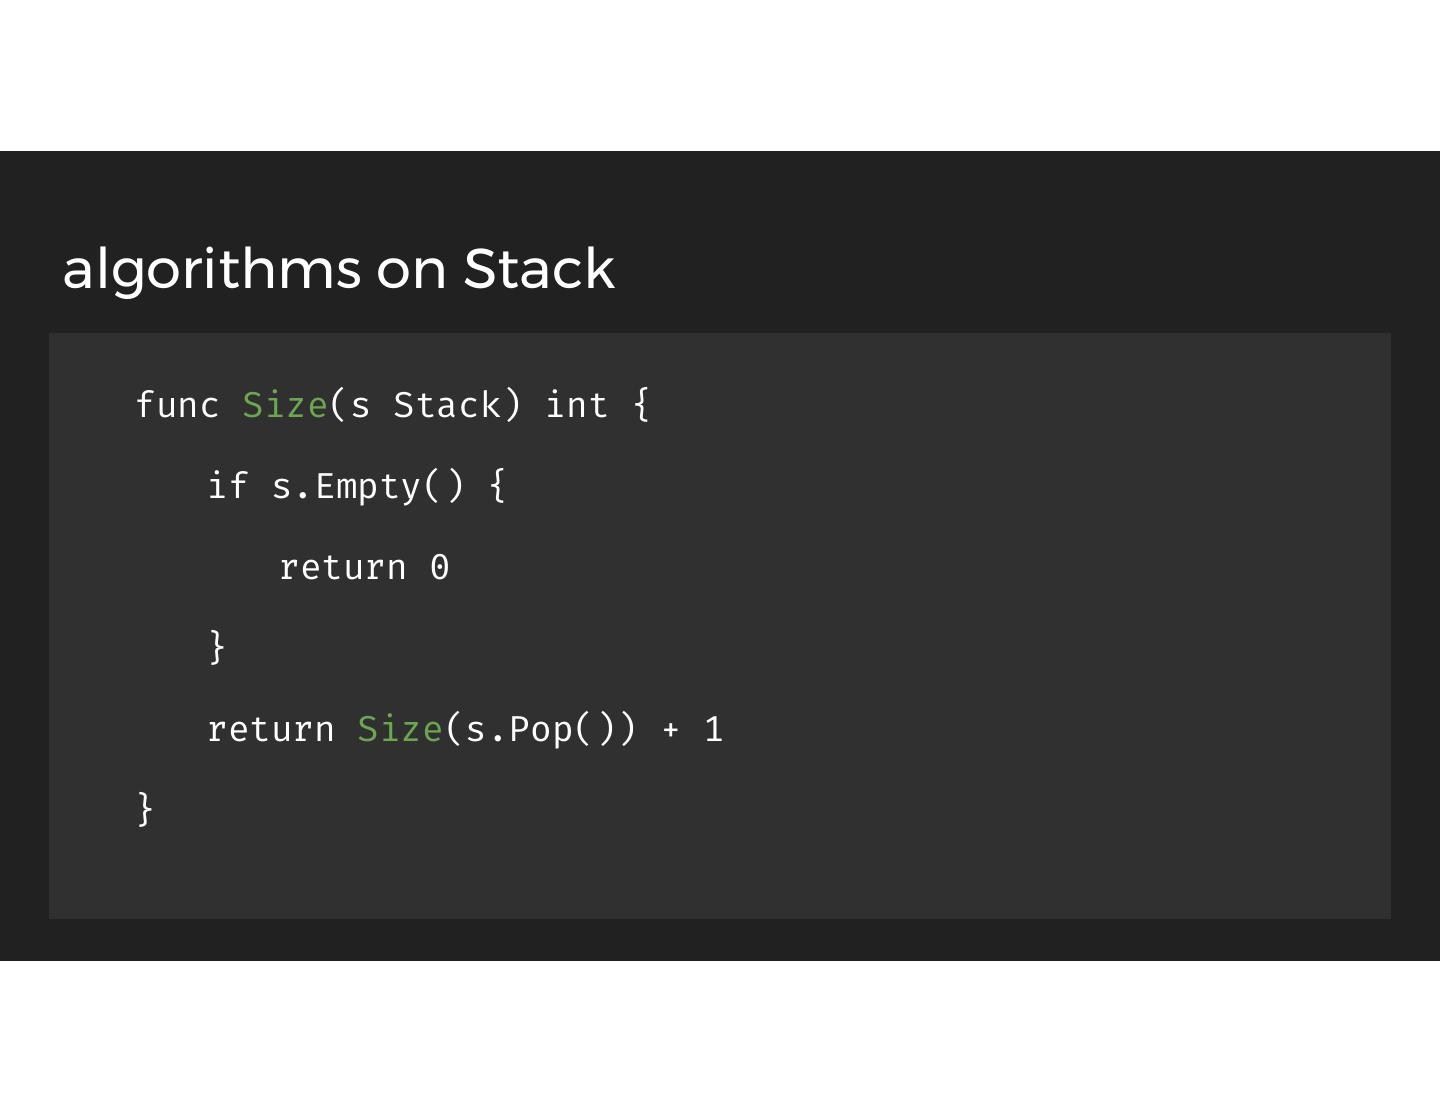Click the 'if' keyword

(x=227, y=486)
